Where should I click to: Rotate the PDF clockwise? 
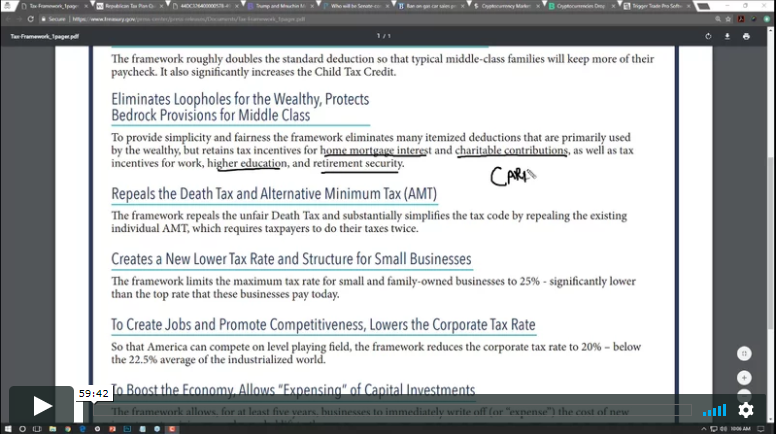(x=708, y=36)
